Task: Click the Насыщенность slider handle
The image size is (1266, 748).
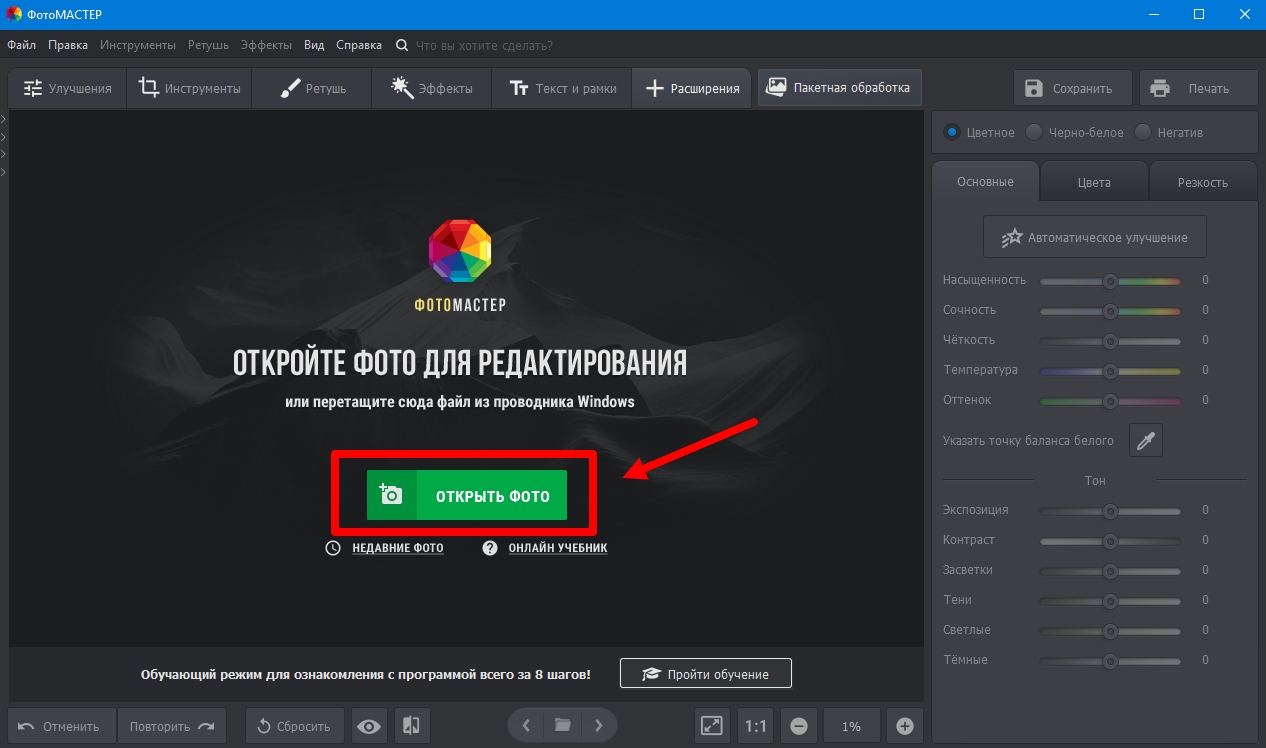Action: (1109, 281)
